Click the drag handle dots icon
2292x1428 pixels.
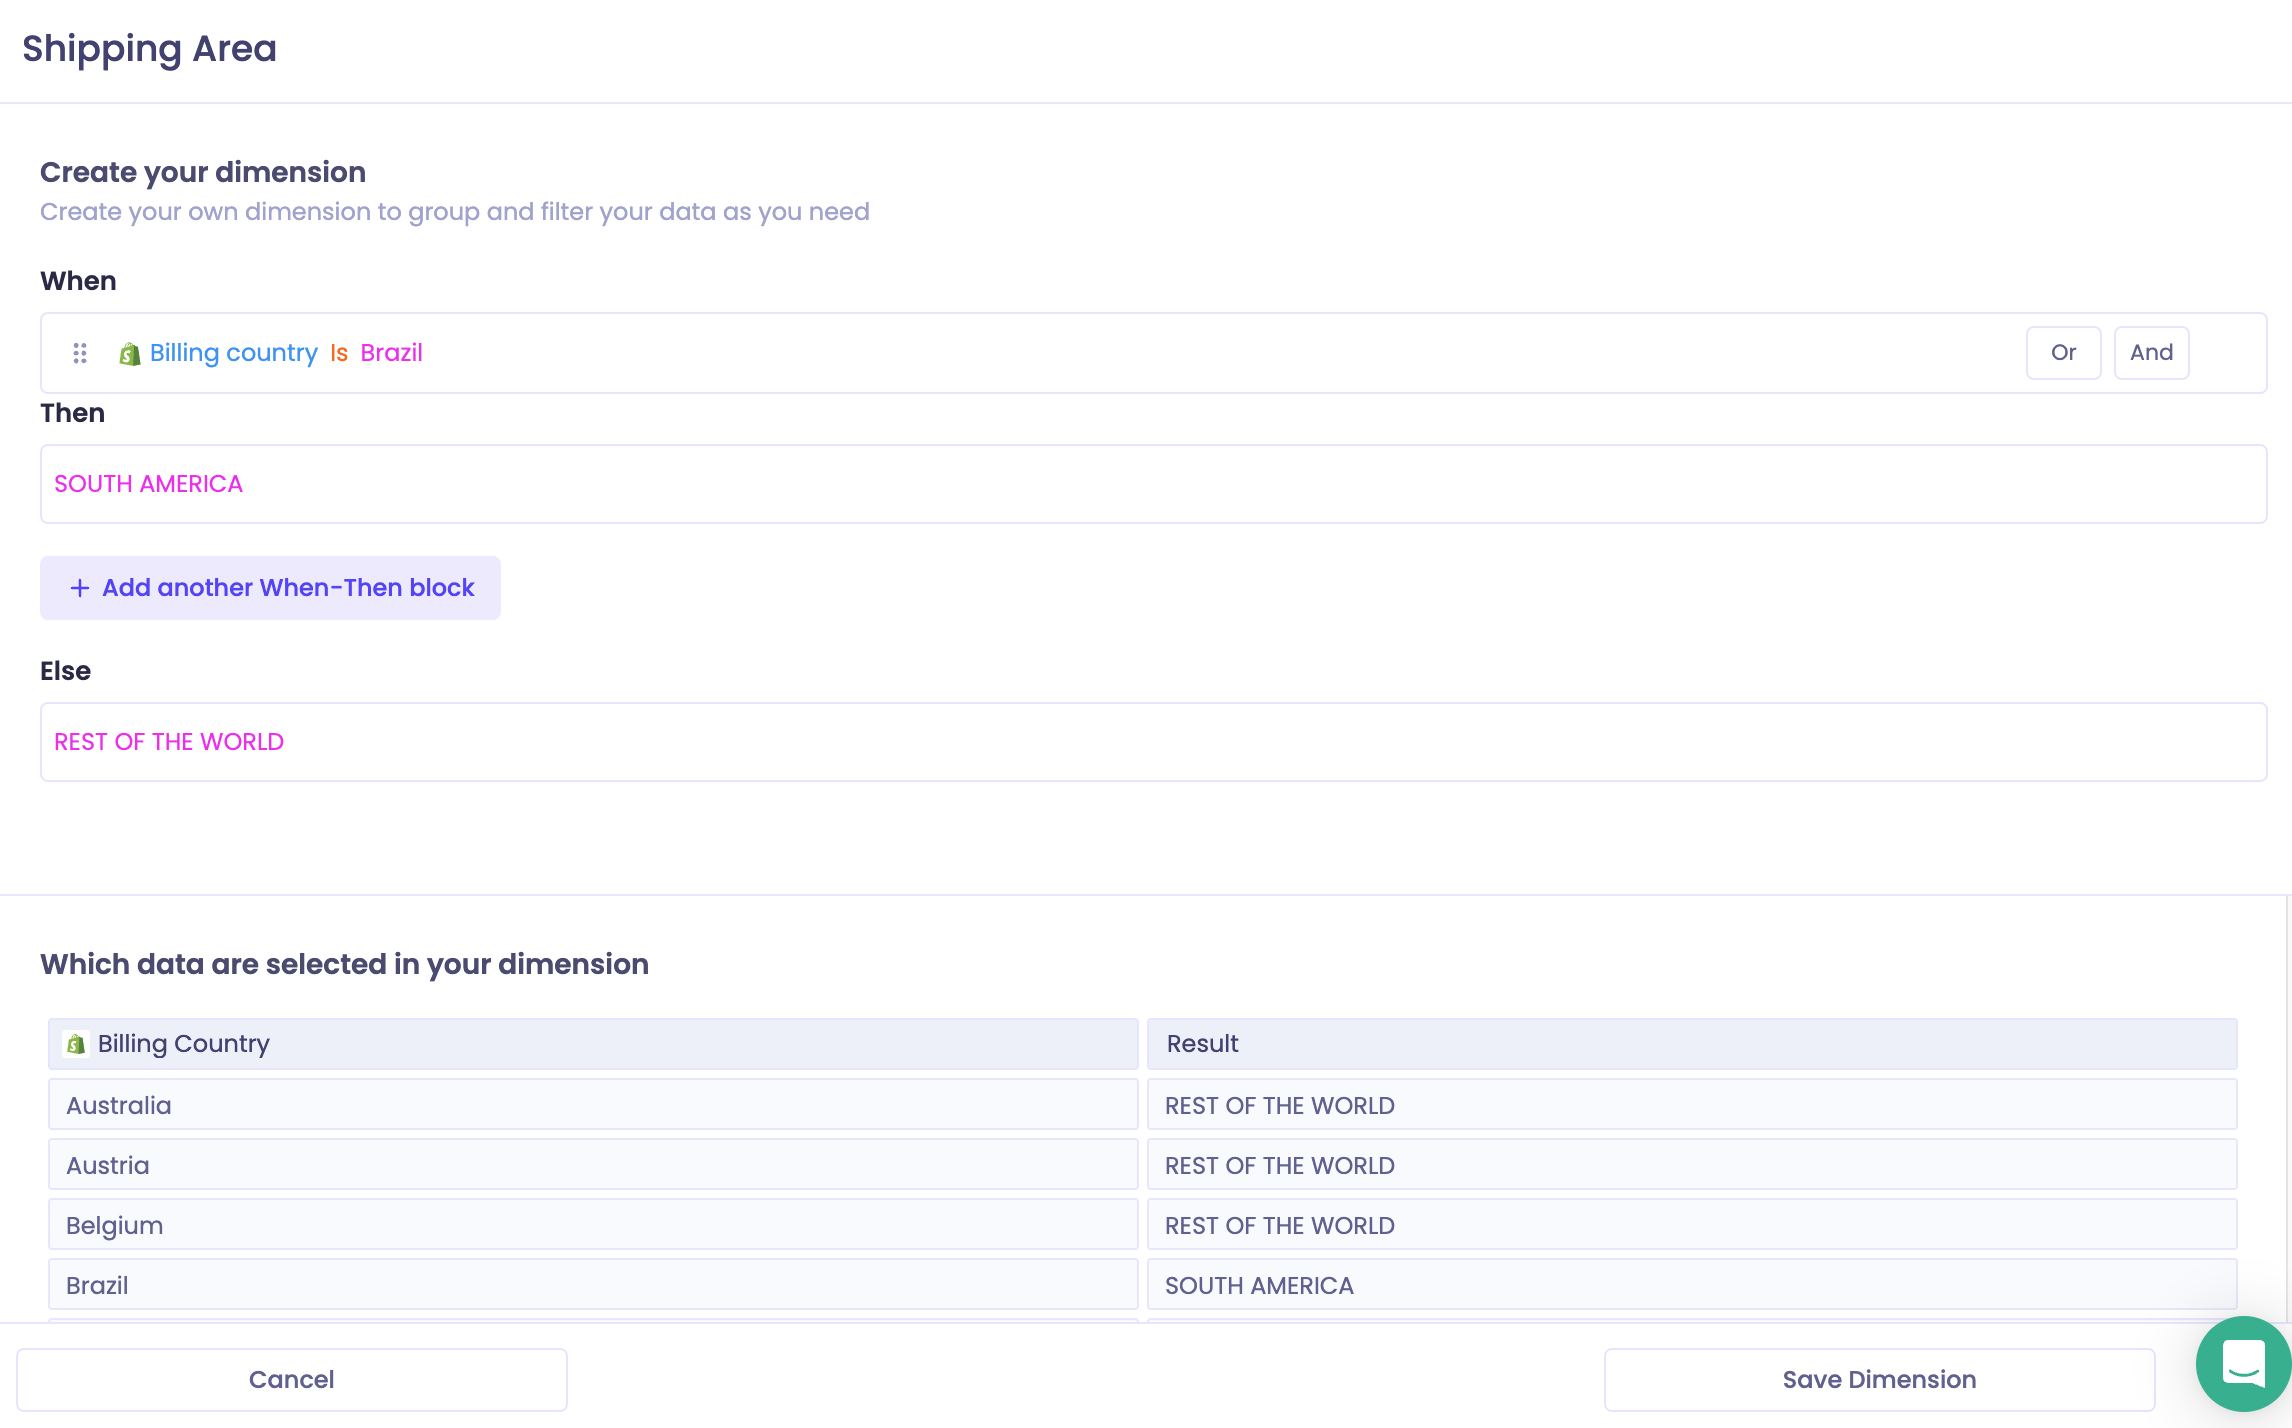80,353
